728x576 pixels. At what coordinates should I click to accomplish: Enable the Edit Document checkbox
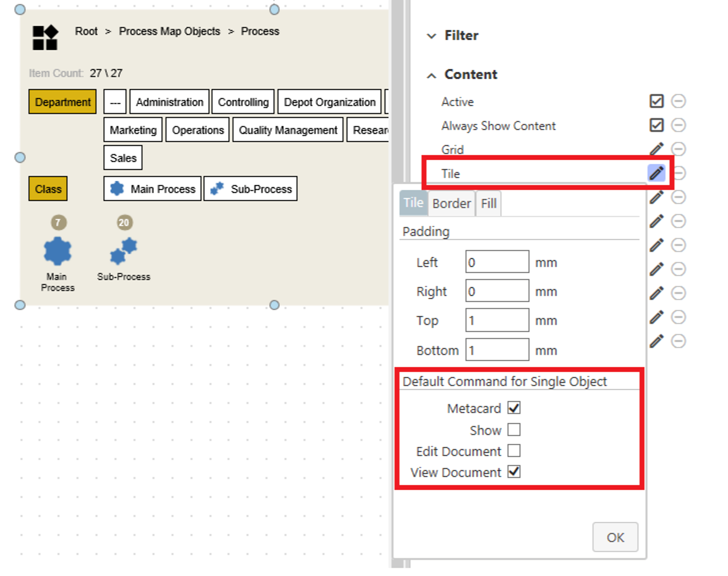(x=514, y=451)
